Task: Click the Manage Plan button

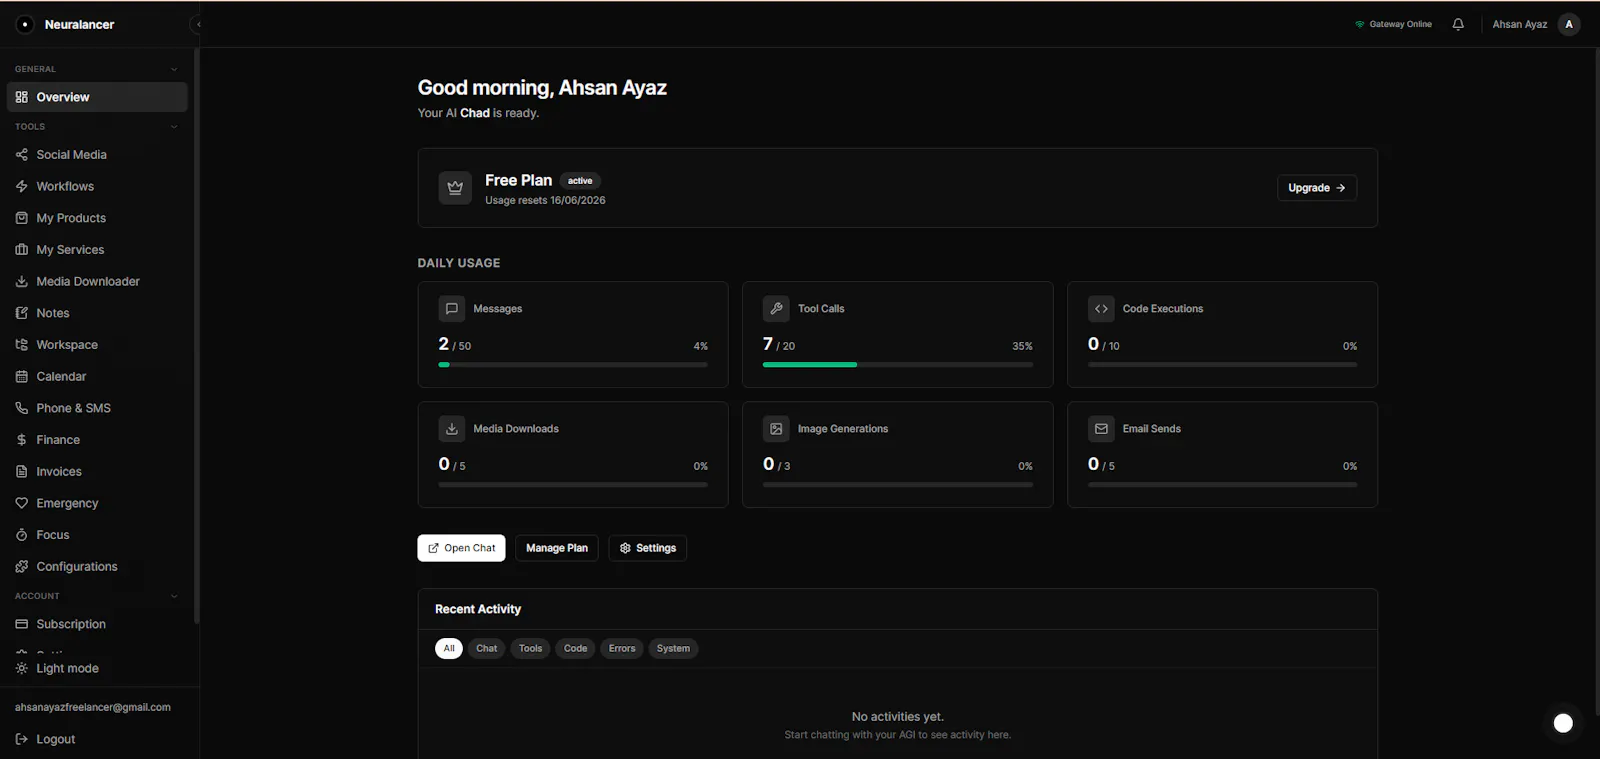Action: click(x=557, y=548)
